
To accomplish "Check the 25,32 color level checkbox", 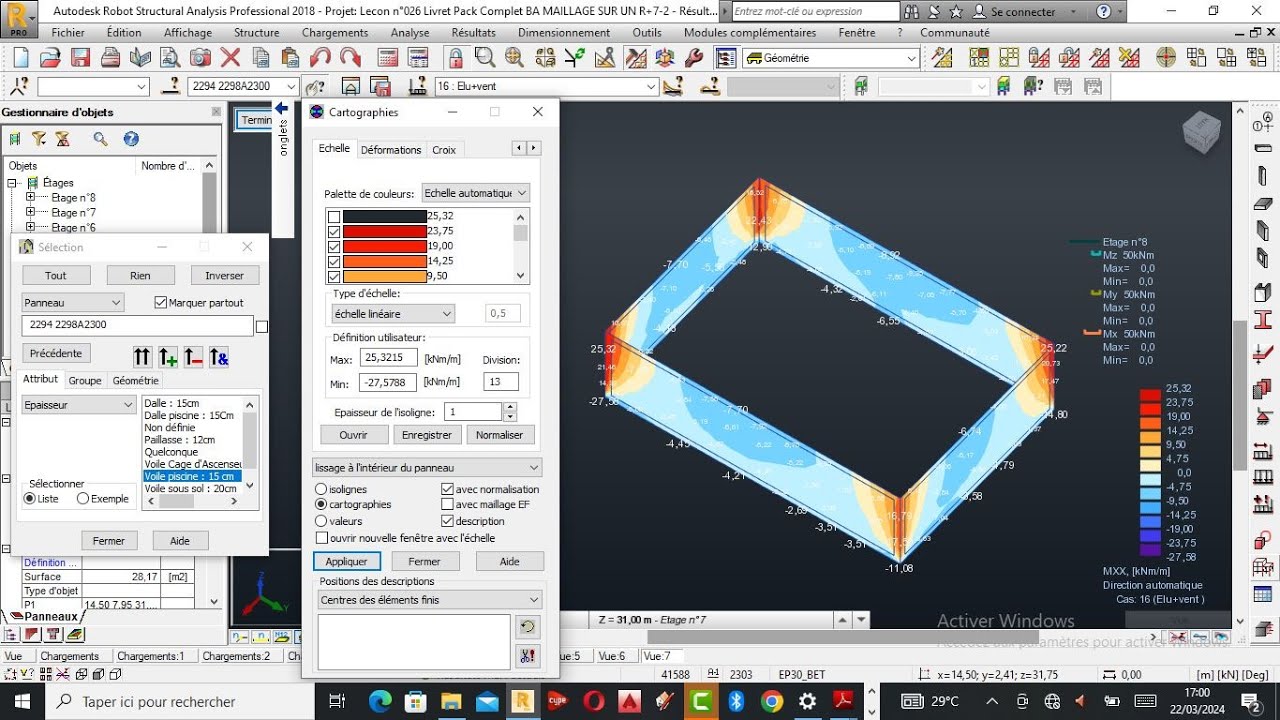I will 334,216.
